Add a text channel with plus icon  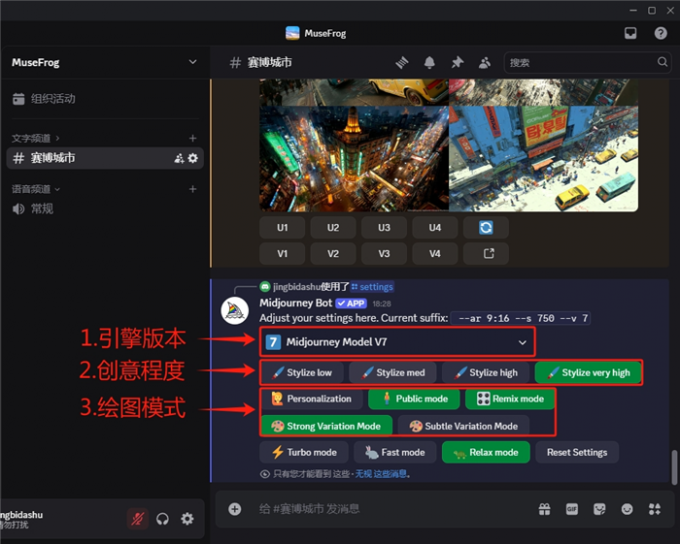pyautogui.click(x=193, y=138)
